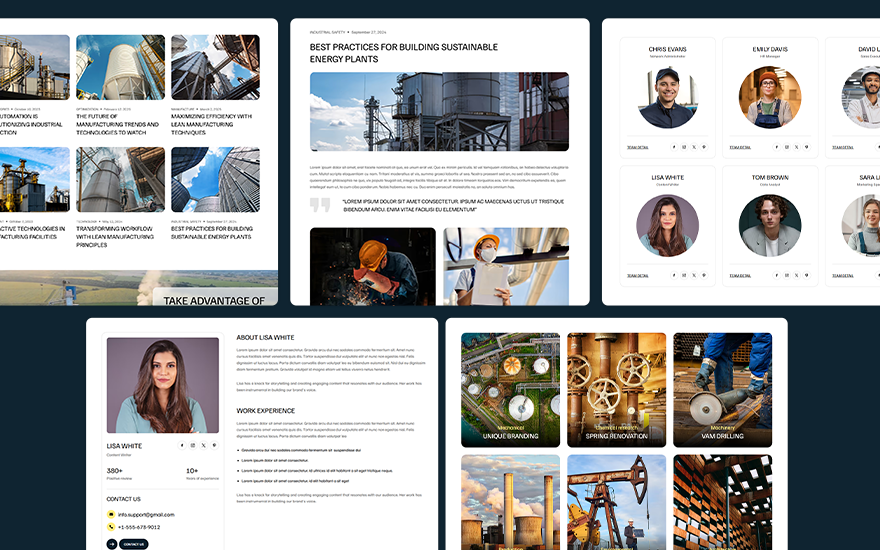Click Tom Brown's X (Twitter) icon

[797, 276]
